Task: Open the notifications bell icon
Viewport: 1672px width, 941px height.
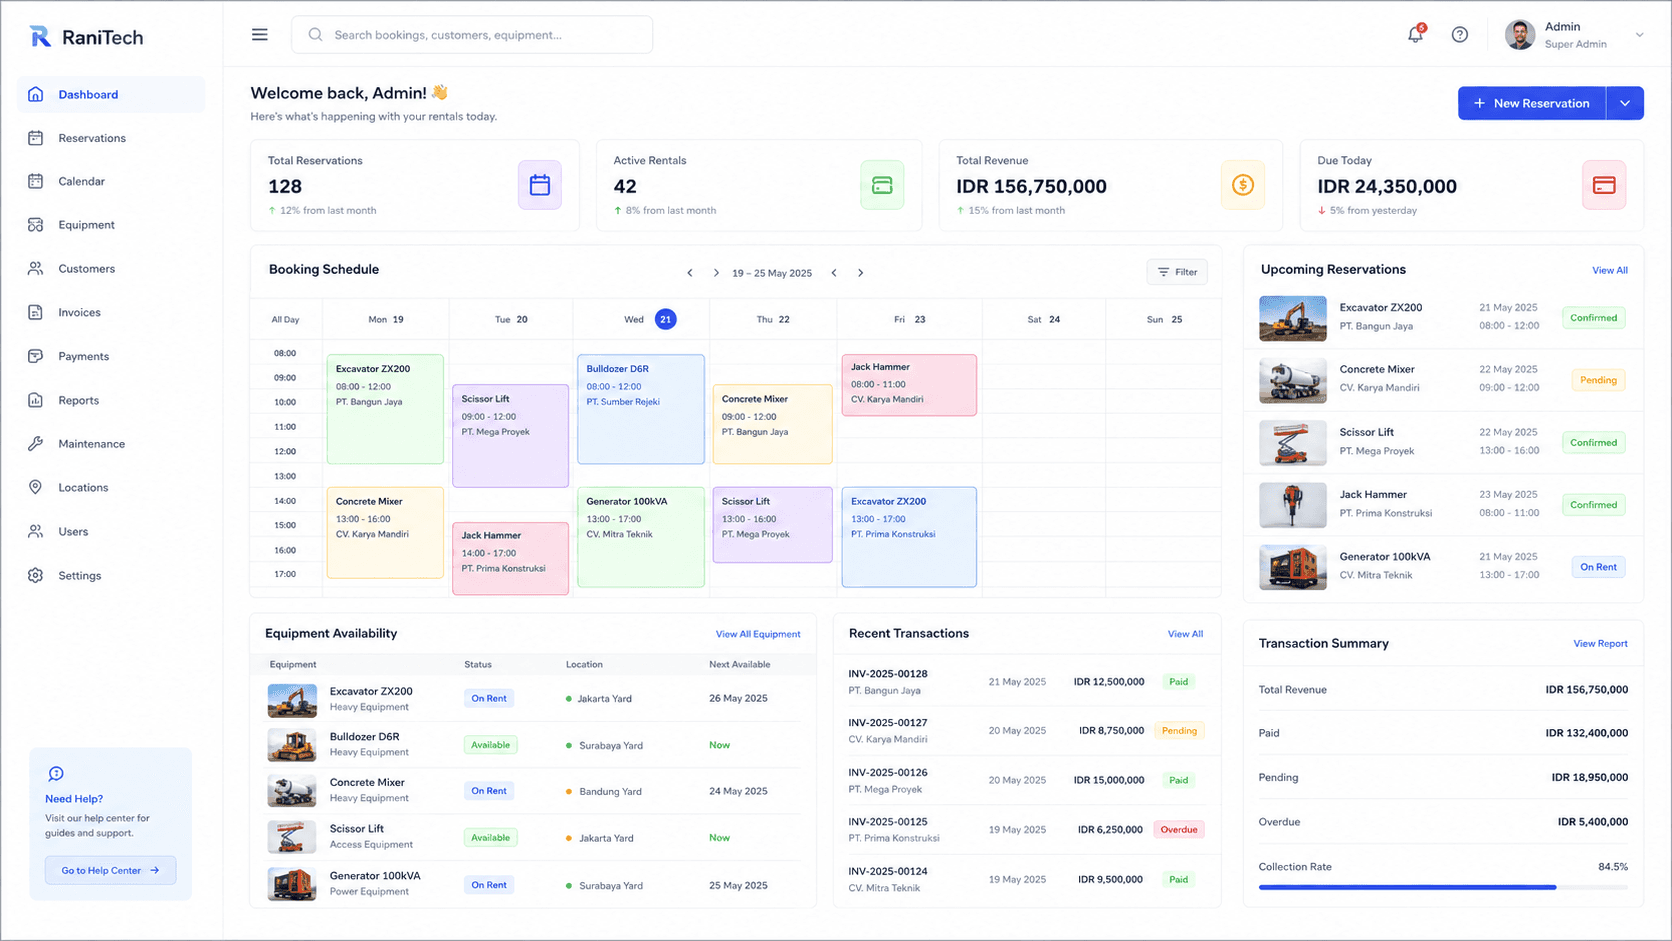Action: point(1415,35)
